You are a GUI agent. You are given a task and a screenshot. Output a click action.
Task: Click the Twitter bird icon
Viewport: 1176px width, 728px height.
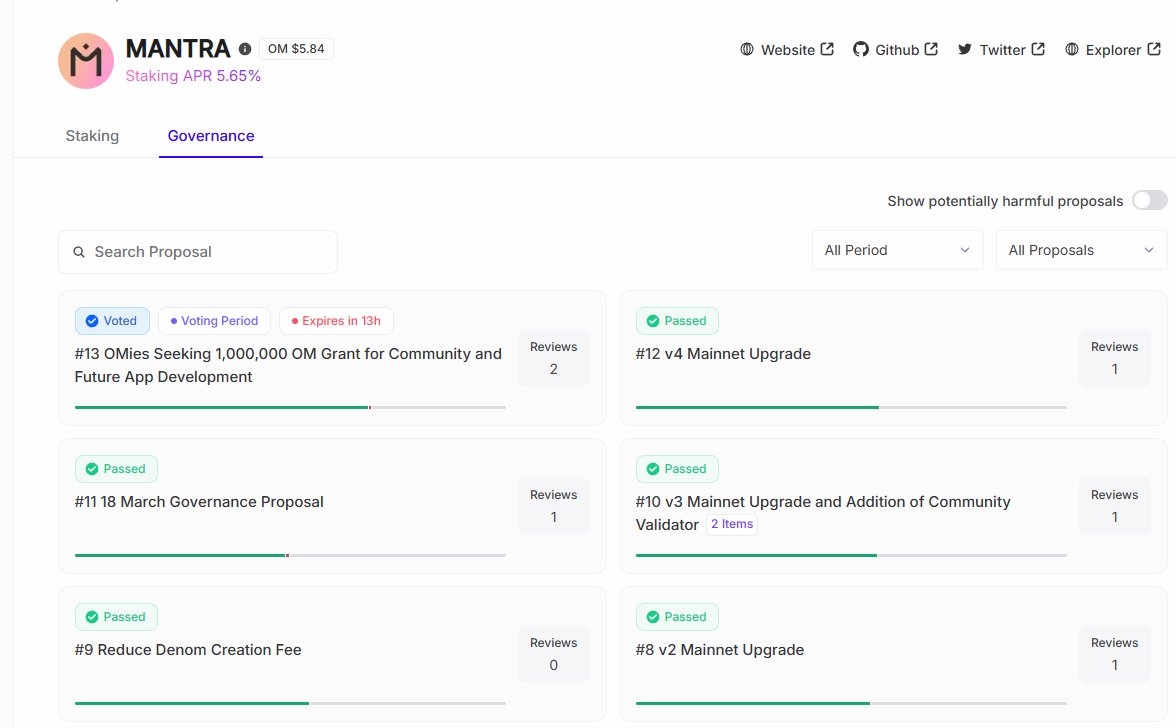pyautogui.click(x=965, y=49)
